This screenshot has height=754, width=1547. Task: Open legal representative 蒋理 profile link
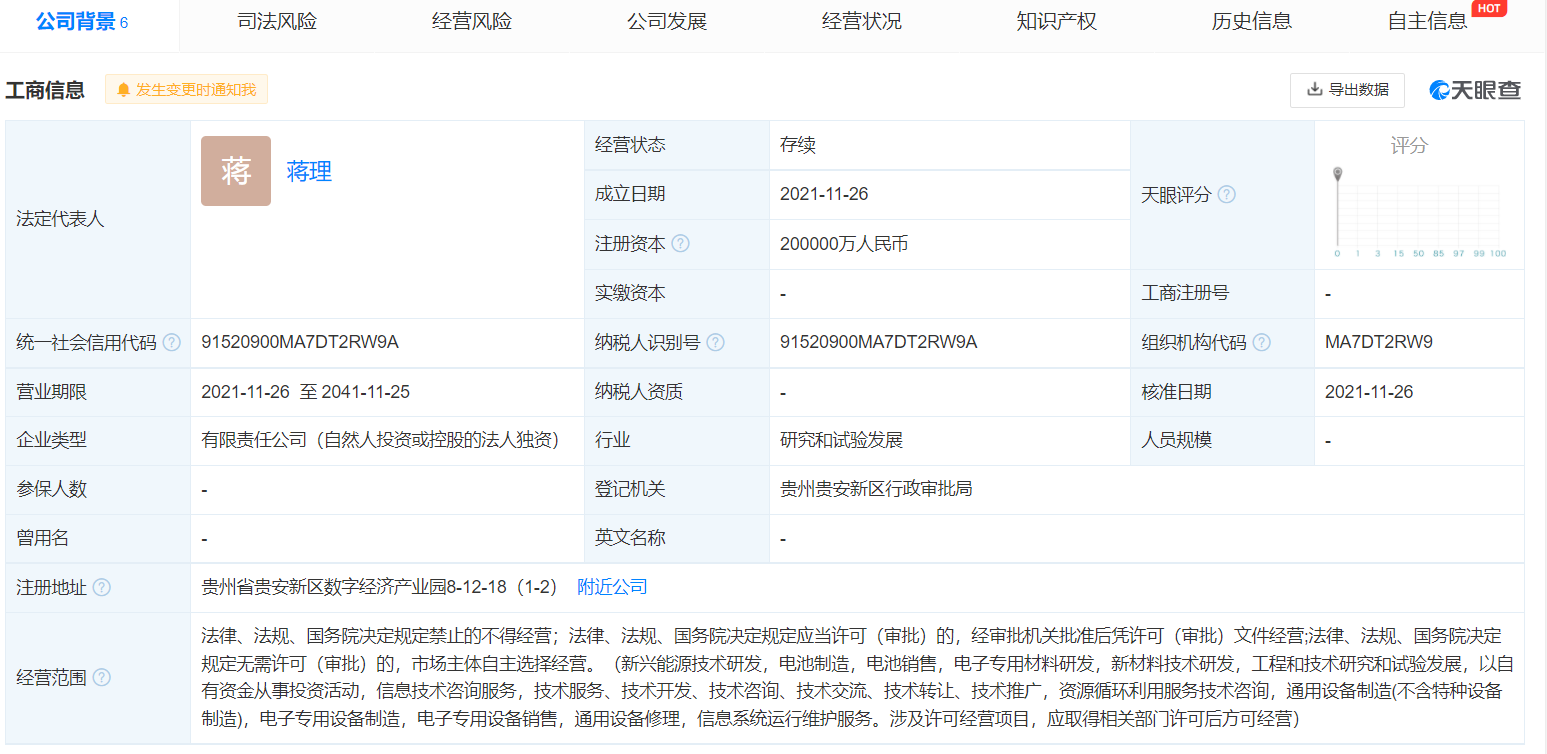309,172
